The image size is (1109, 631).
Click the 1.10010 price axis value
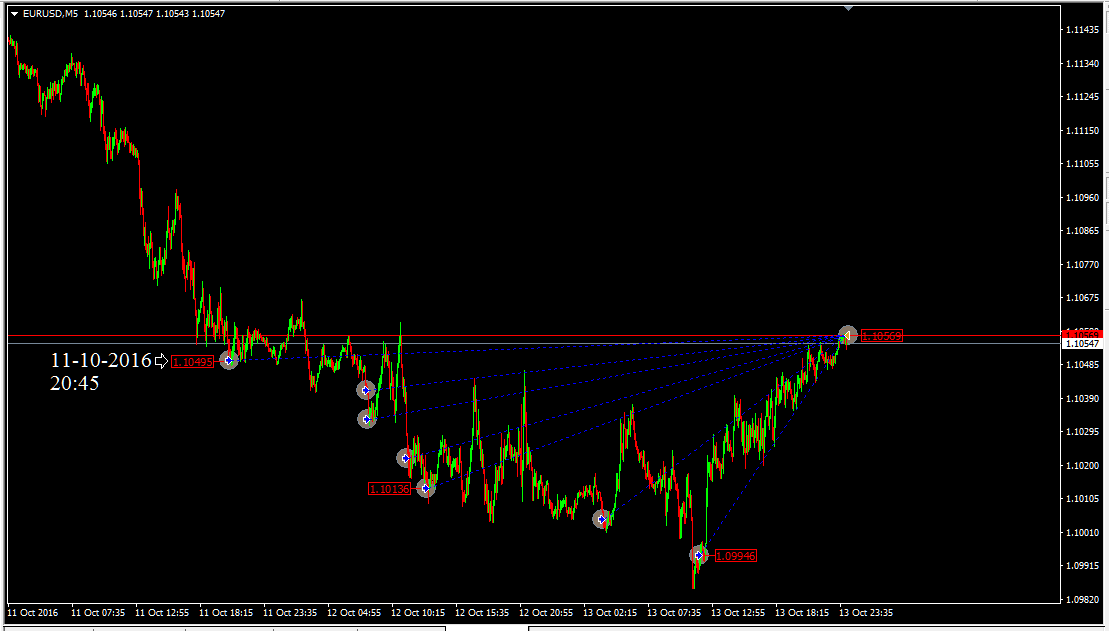point(1082,533)
